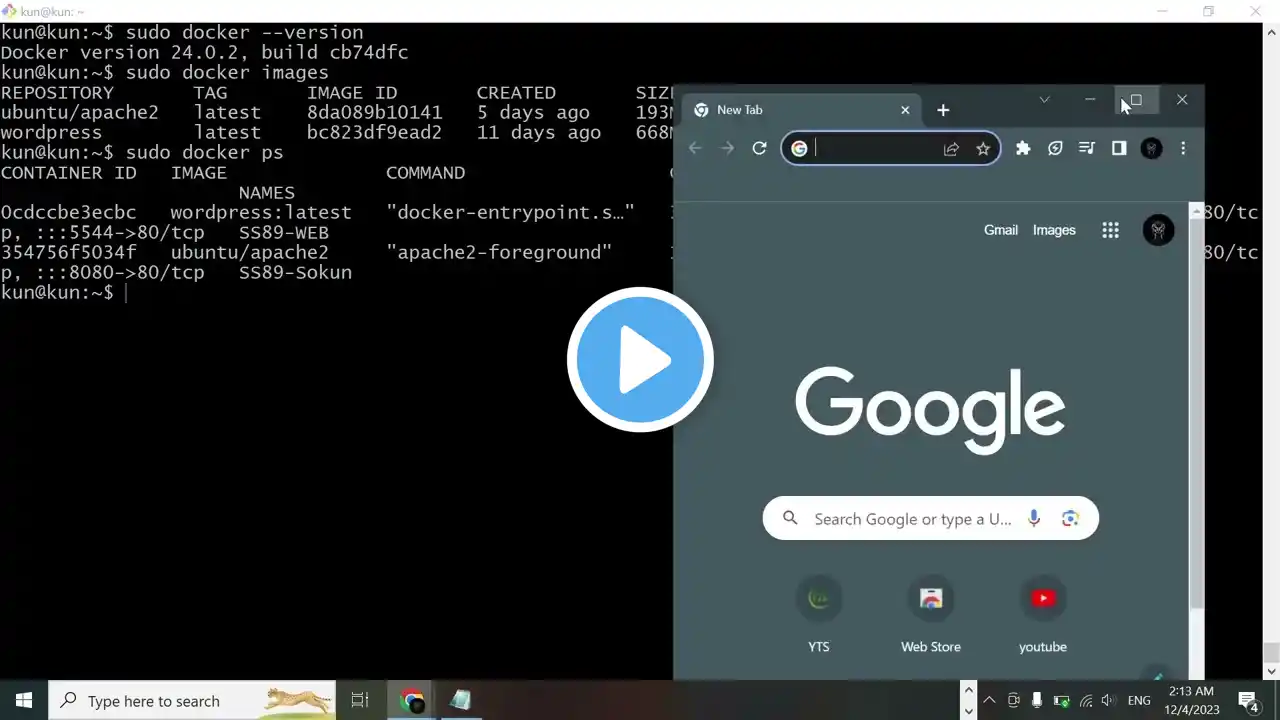Open the Gmail link

coord(1001,230)
